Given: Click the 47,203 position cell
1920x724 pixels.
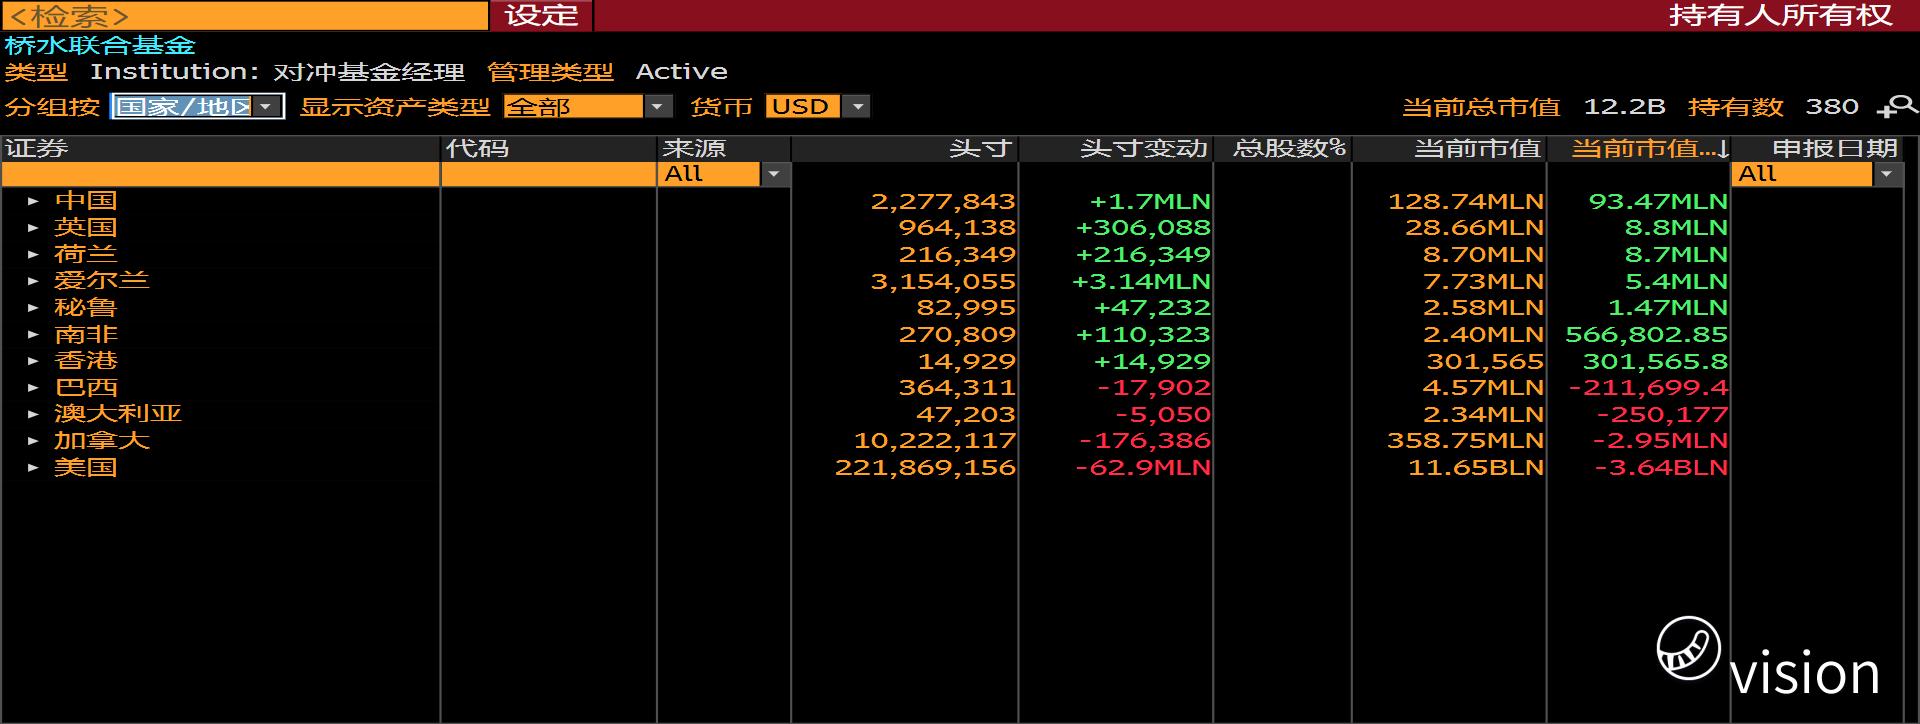Looking at the screenshot, I should tap(966, 414).
